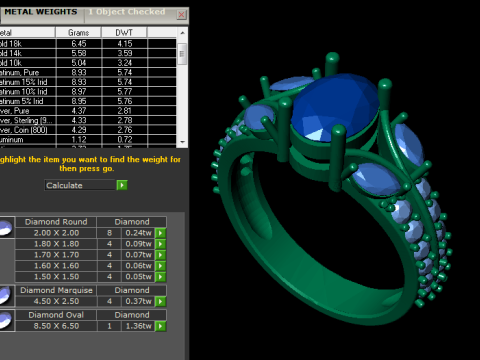This screenshot has width=480, height=360.
Task: Click the 0.09tw total weight cell
Action: 138,244
